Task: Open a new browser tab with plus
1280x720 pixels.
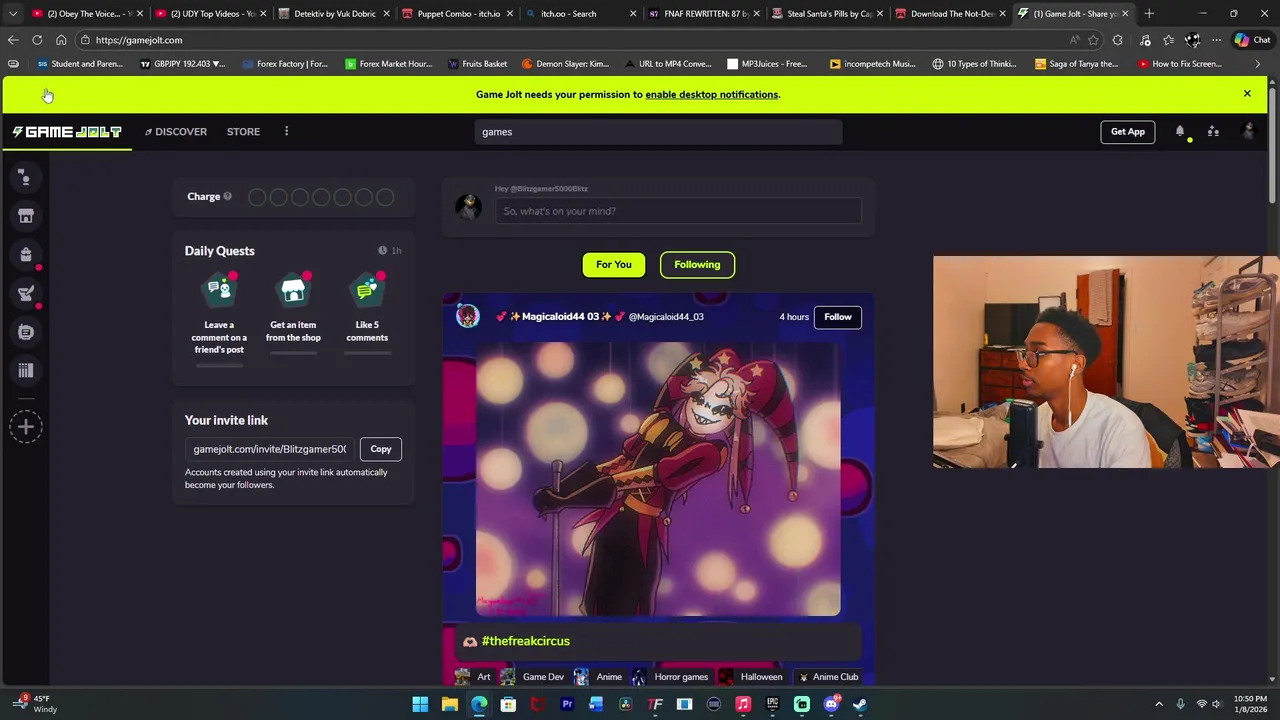Action: click(1149, 14)
